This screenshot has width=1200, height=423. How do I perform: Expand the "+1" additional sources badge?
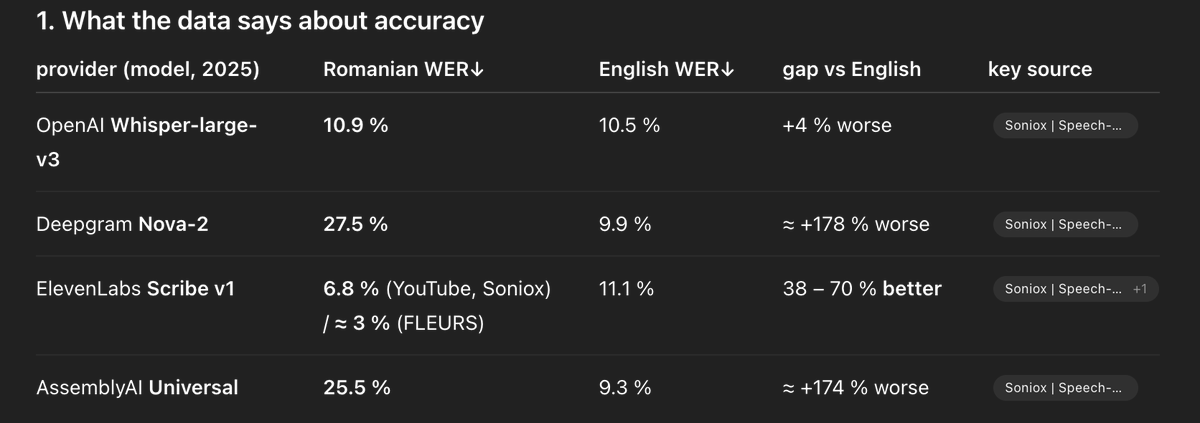click(x=1140, y=289)
